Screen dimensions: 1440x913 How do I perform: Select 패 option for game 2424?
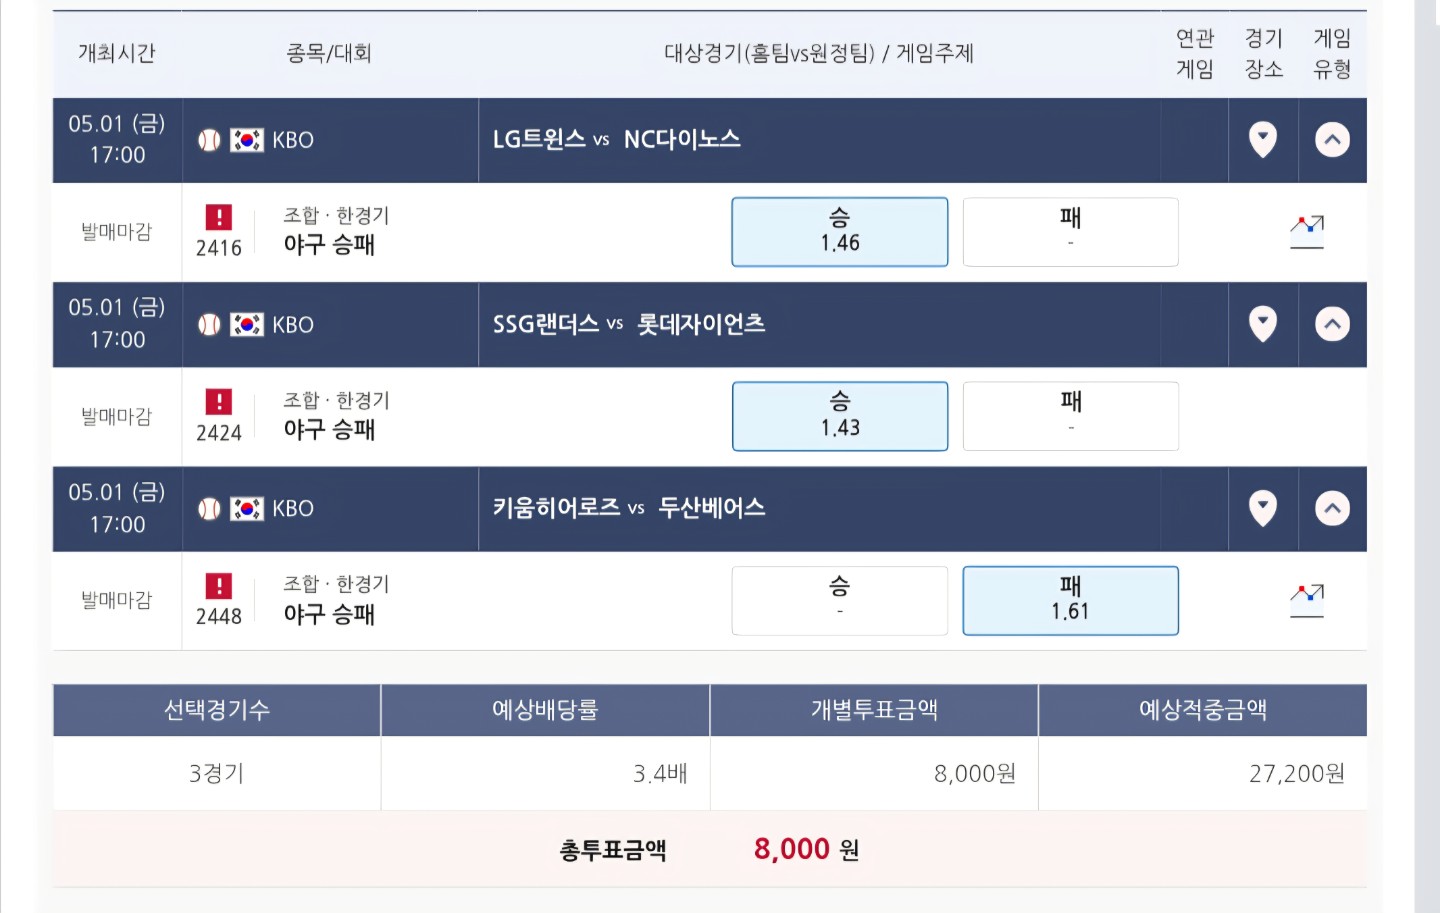coord(1070,416)
